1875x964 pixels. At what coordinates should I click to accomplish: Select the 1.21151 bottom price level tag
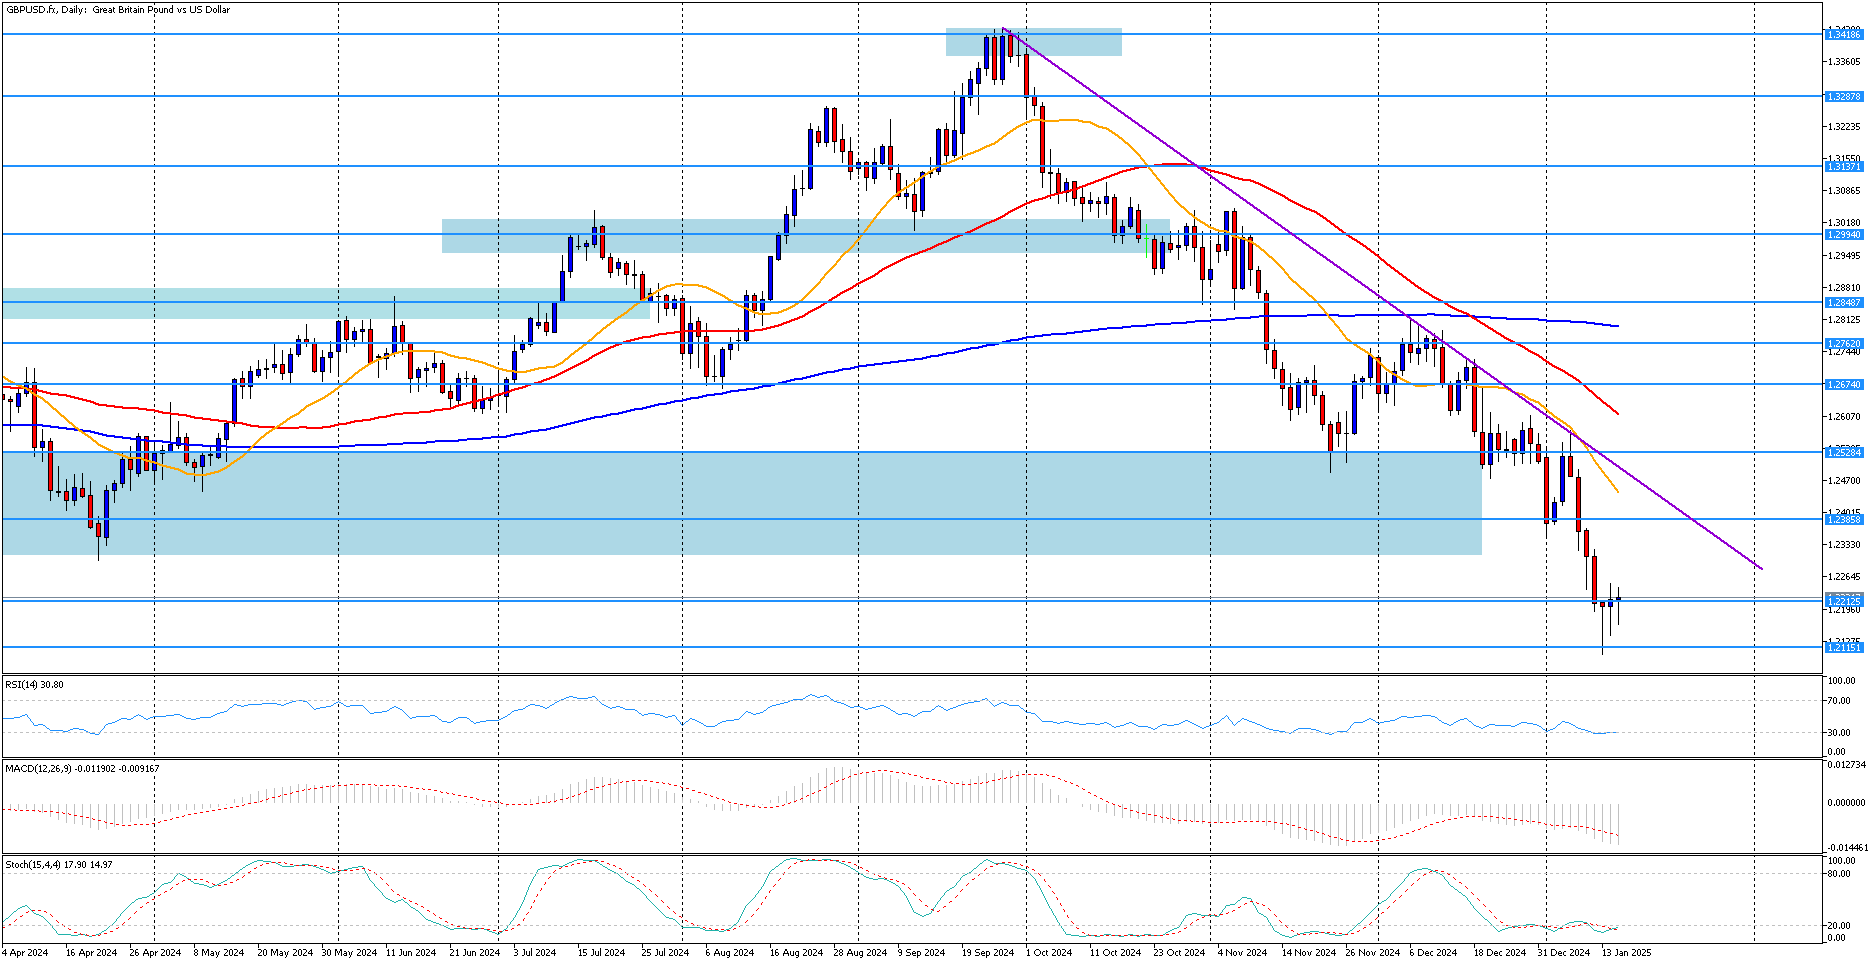(x=1843, y=648)
